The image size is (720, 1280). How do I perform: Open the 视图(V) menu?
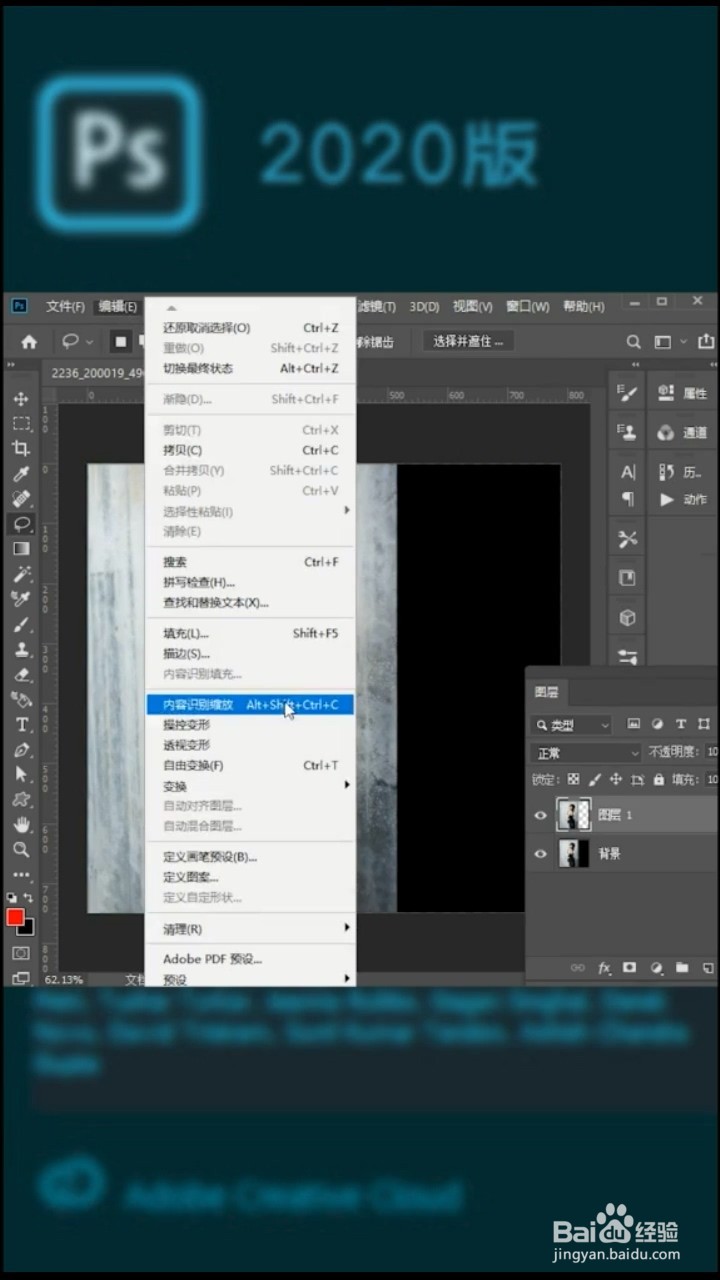472,306
